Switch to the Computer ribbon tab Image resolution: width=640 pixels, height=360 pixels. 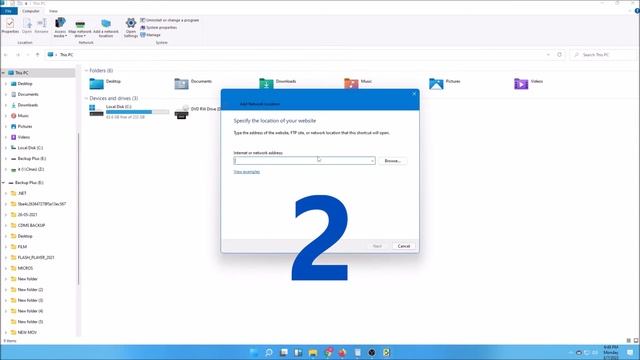pyautogui.click(x=31, y=11)
